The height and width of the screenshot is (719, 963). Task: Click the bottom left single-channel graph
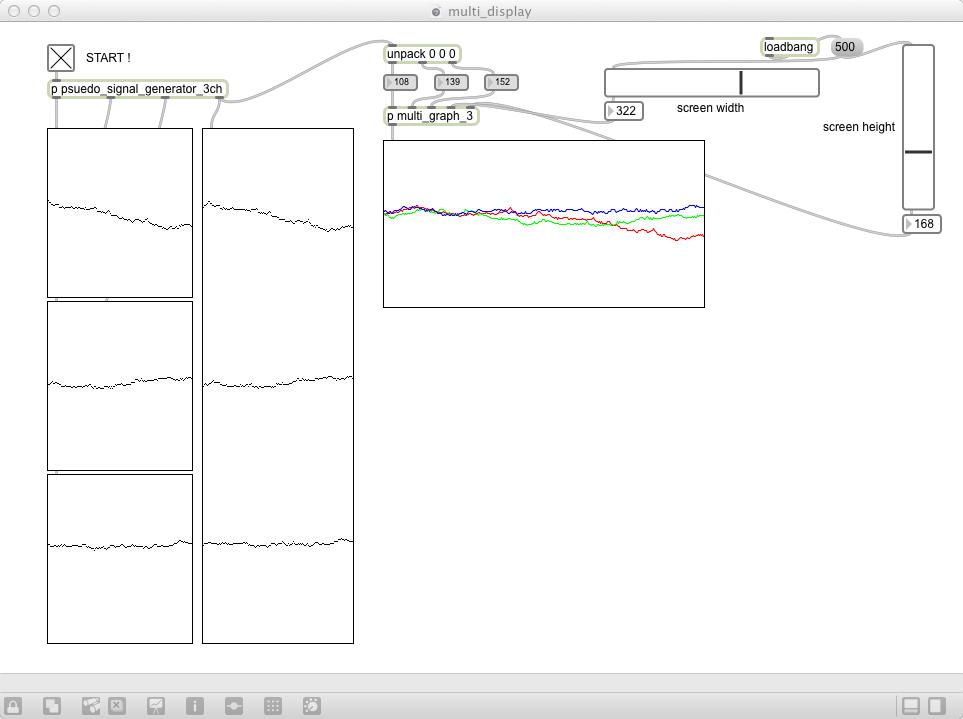(x=120, y=559)
